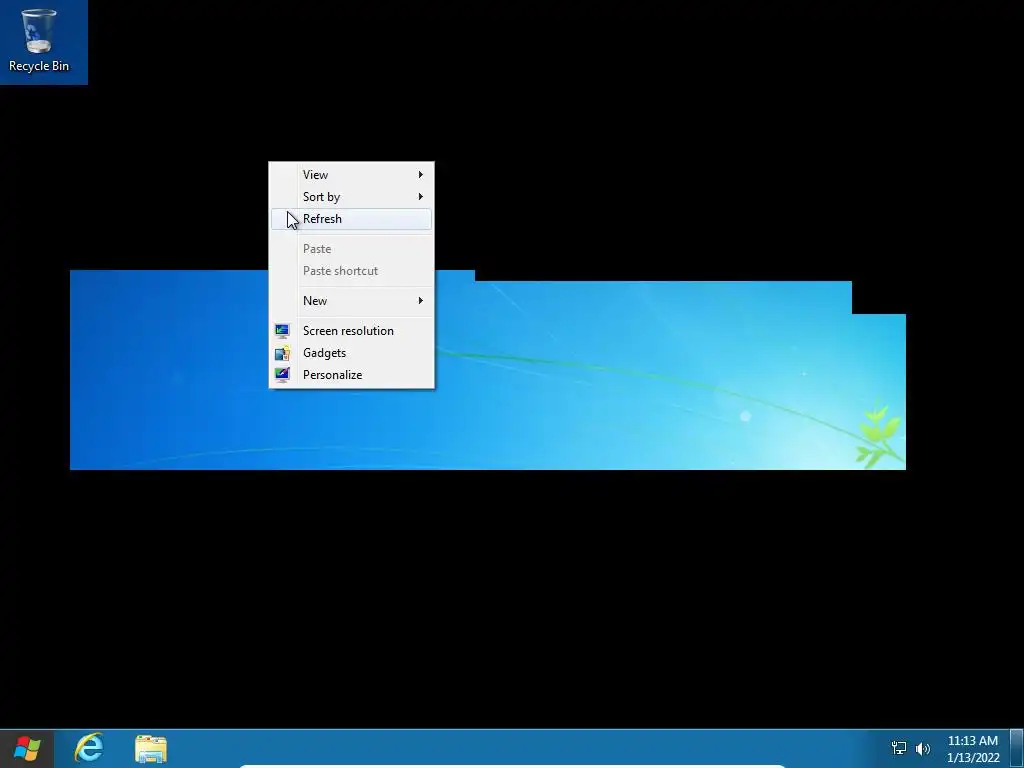Select Gadgets from the context menu
Screen dimensions: 1024x768
coord(351,353)
